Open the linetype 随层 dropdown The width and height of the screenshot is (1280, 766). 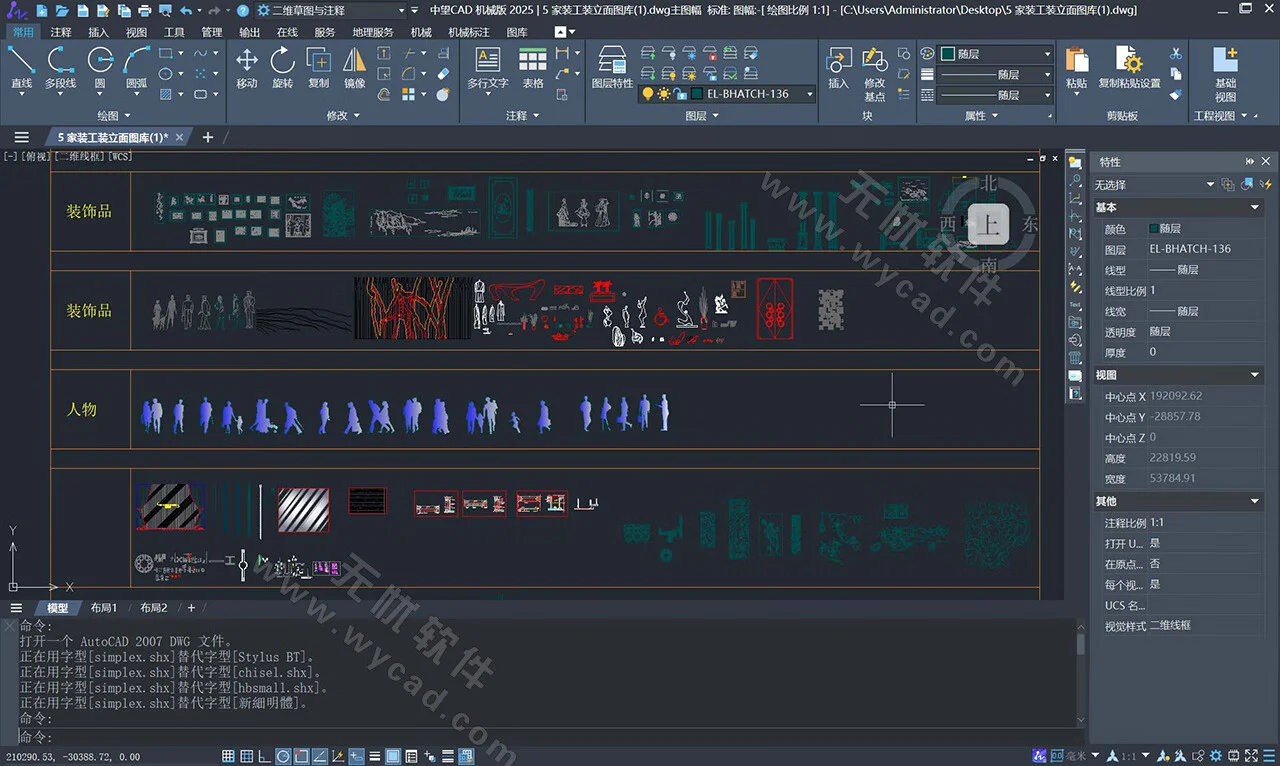pos(1048,72)
